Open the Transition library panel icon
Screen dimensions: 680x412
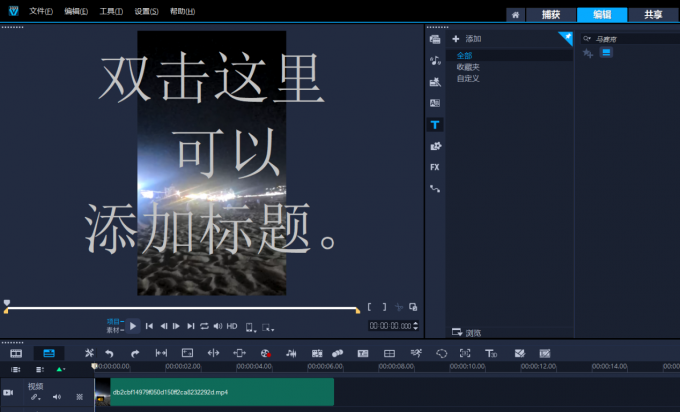(x=435, y=103)
